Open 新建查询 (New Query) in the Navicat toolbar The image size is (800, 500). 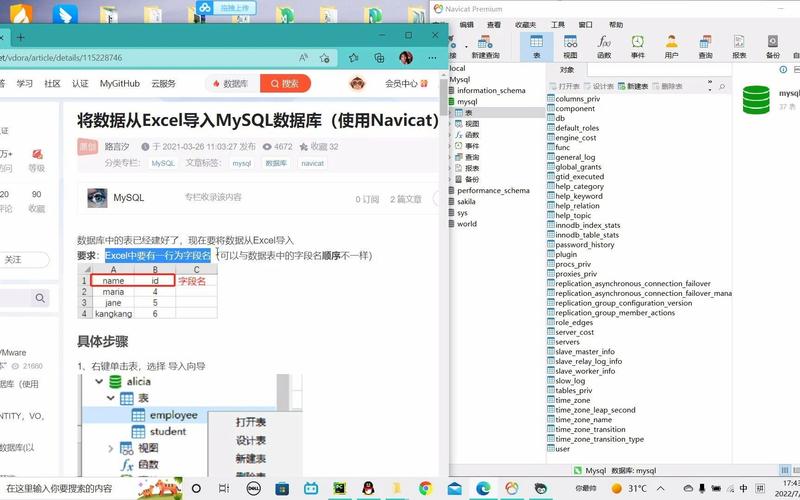(x=485, y=46)
